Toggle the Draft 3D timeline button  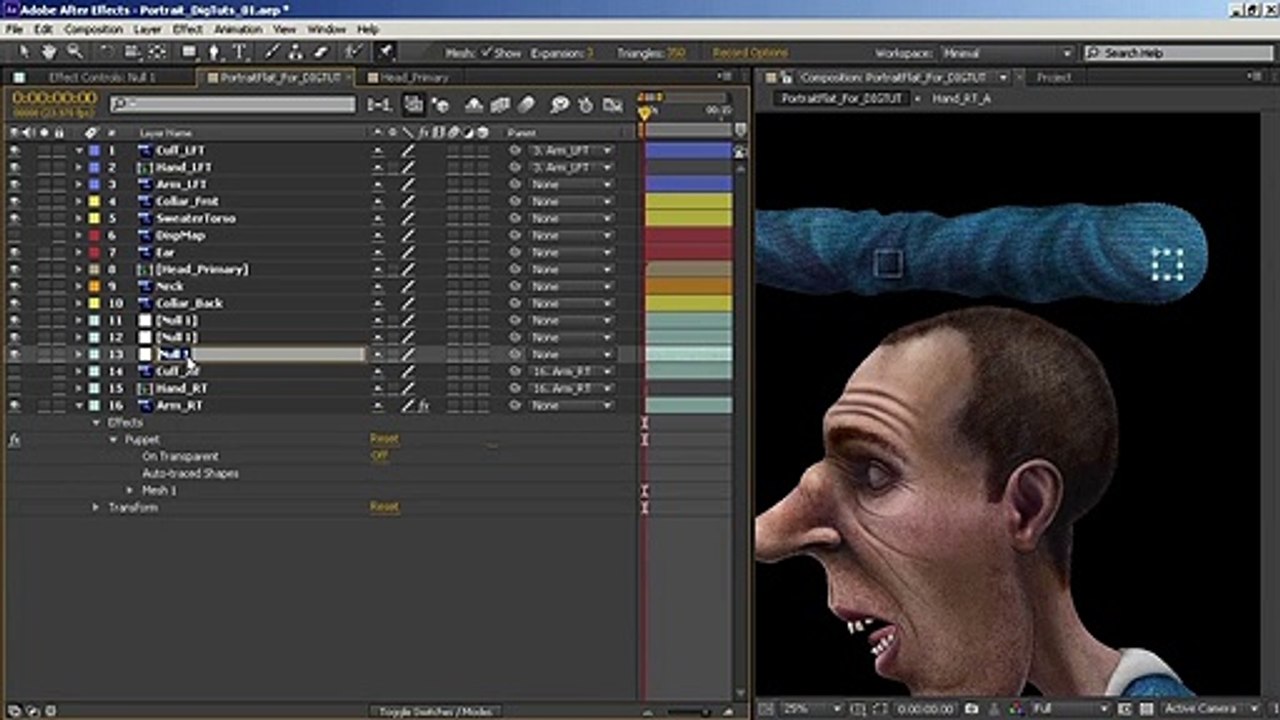pos(439,104)
